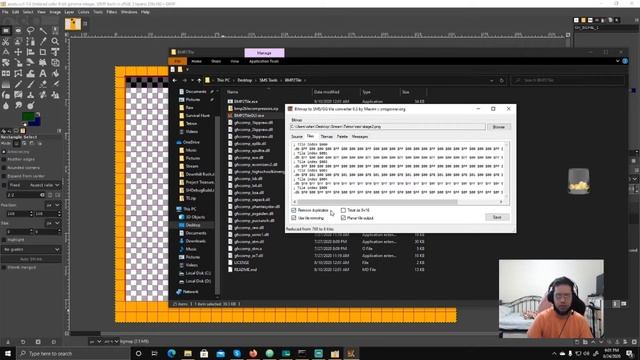Click the Save button in converter

pyautogui.click(x=497, y=217)
